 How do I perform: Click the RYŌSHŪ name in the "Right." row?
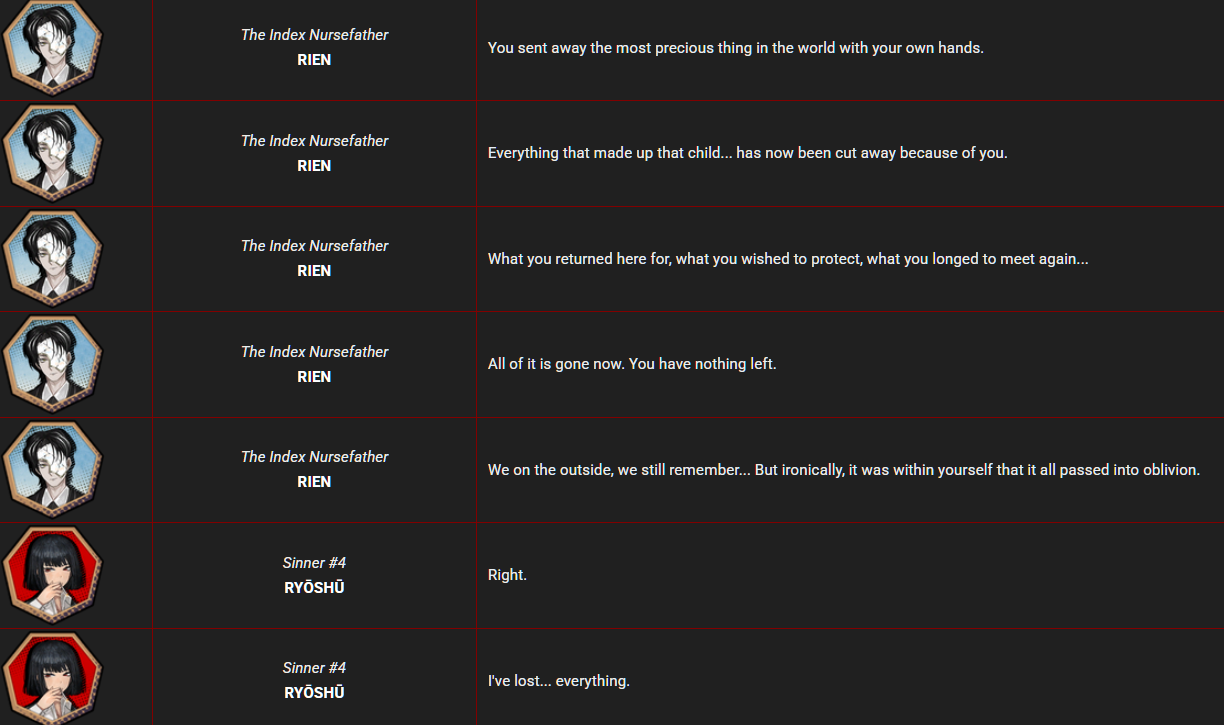314,588
